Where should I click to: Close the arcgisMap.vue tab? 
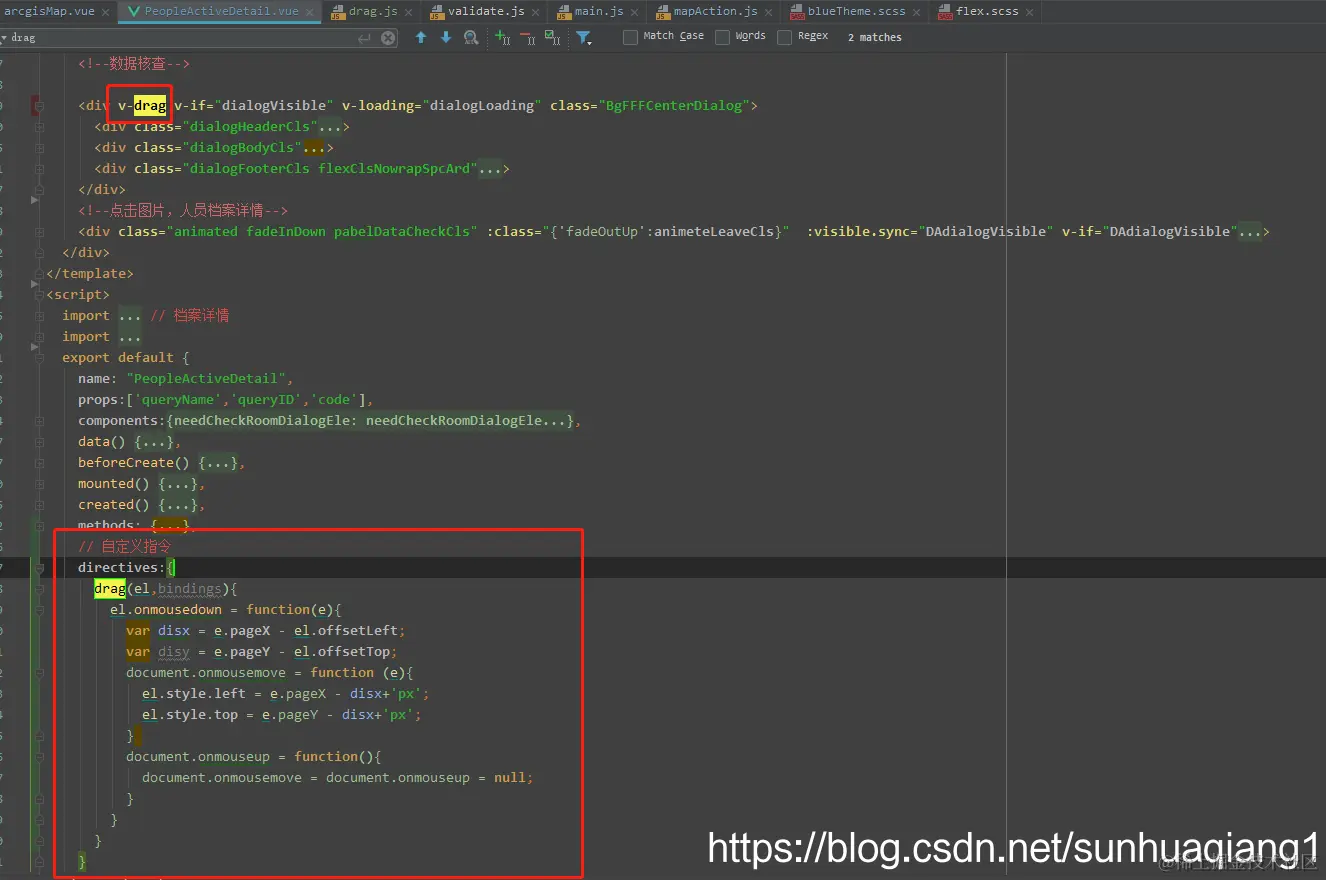(105, 12)
